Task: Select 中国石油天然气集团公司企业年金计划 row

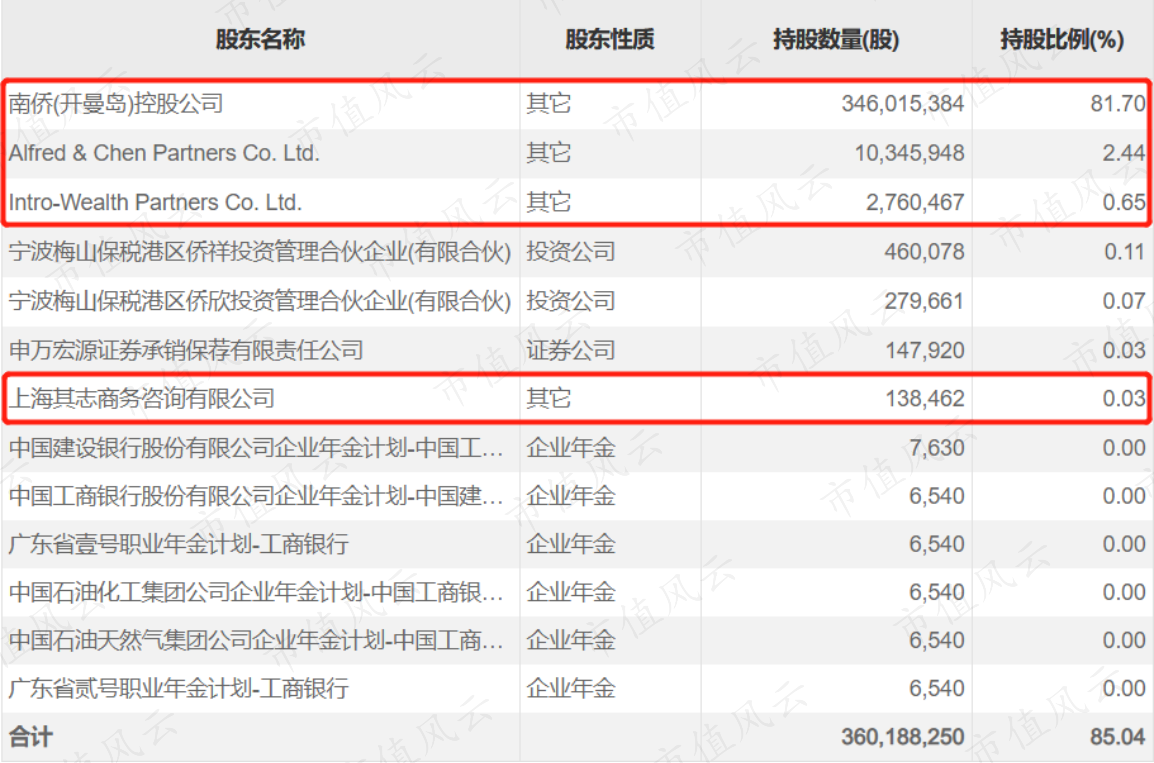Action: (x=256, y=641)
